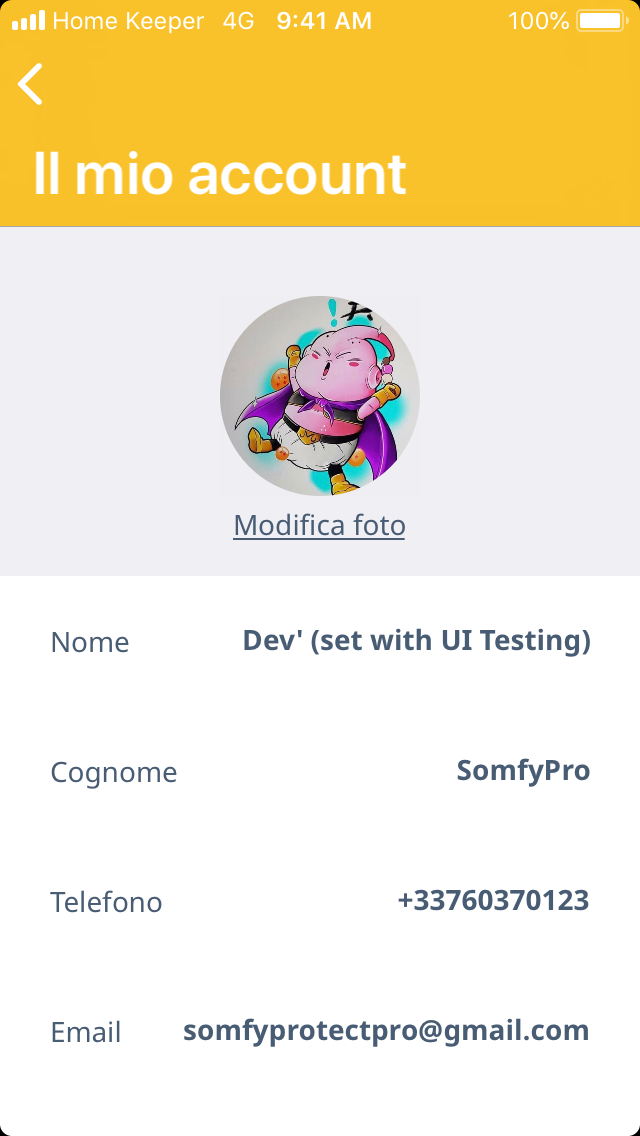
Task: Select the Telefono field label
Action: (x=106, y=902)
